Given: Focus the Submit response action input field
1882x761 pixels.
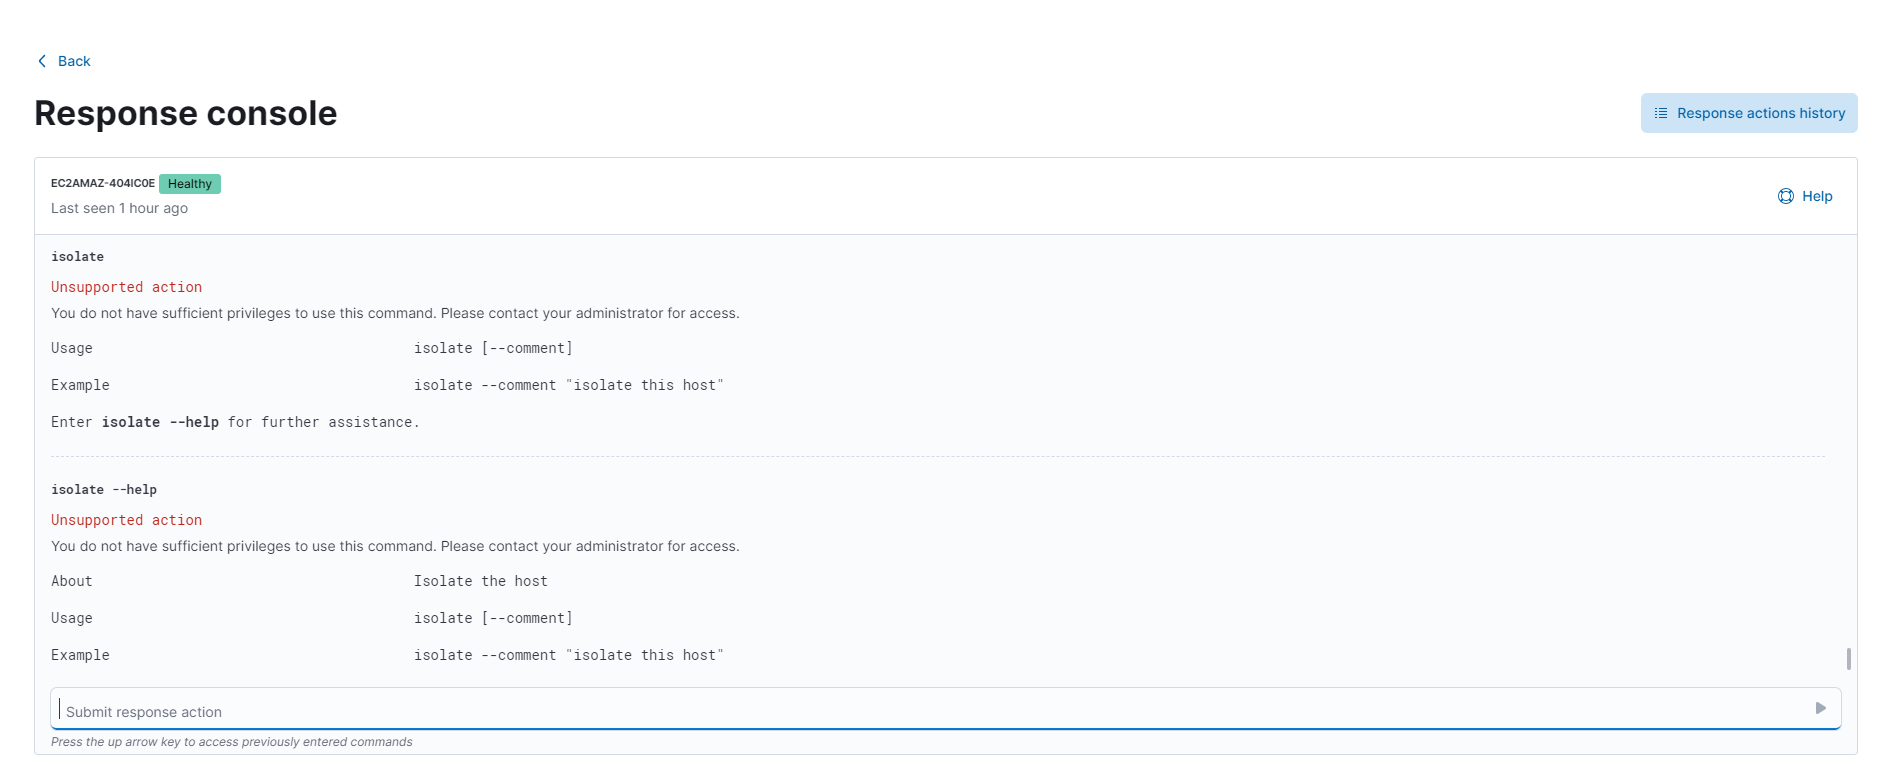Looking at the screenshot, I should pos(400,710).
